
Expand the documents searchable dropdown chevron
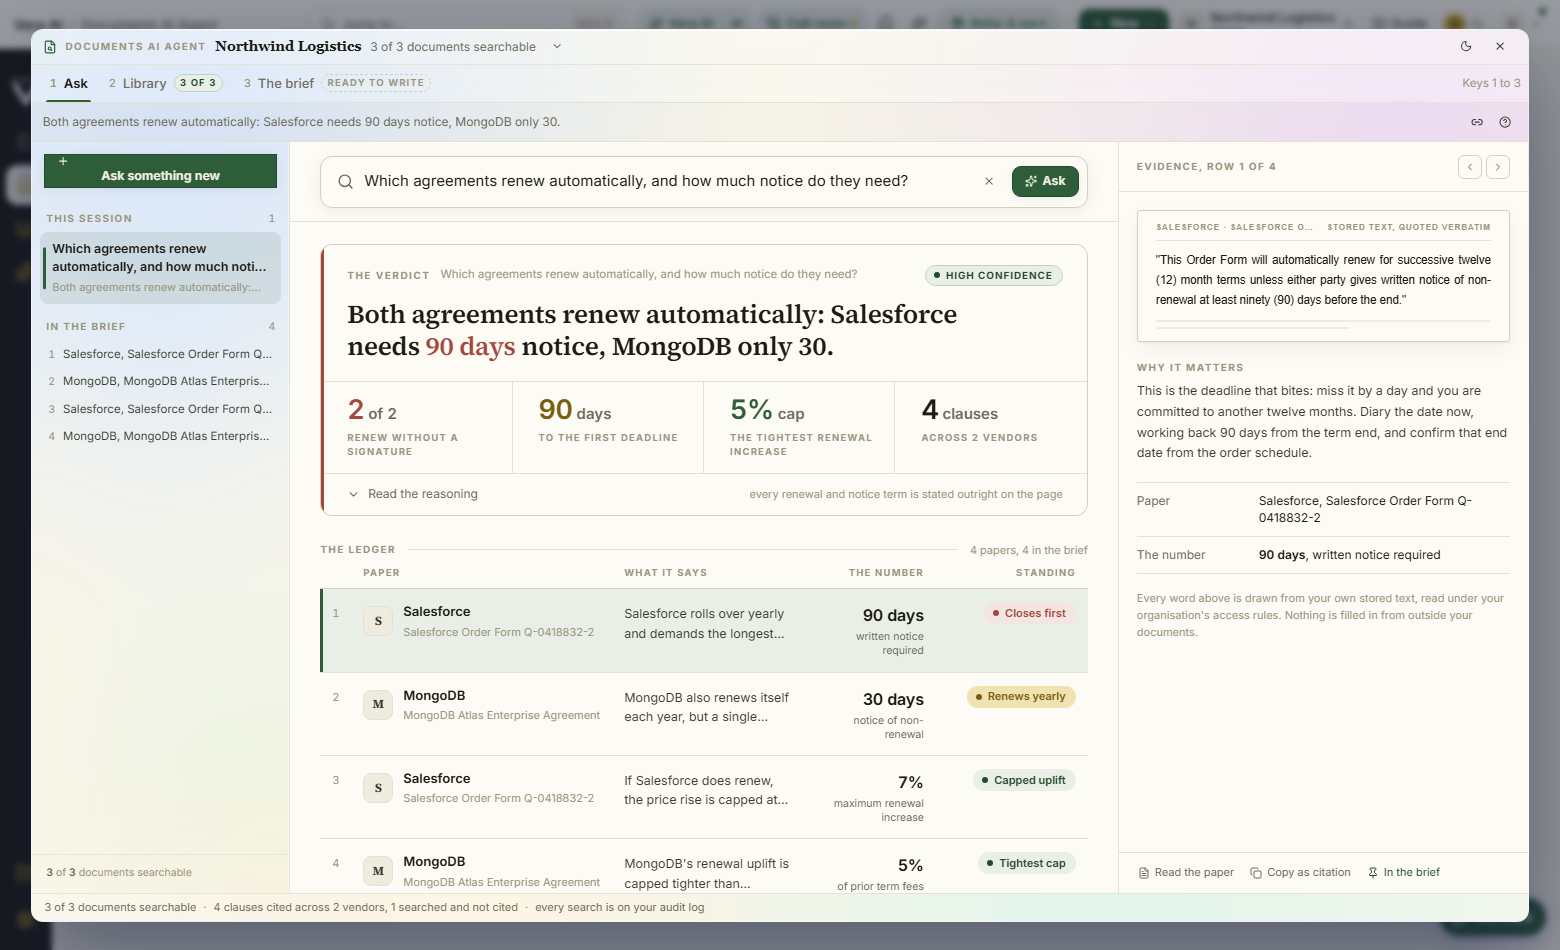click(x=557, y=46)
